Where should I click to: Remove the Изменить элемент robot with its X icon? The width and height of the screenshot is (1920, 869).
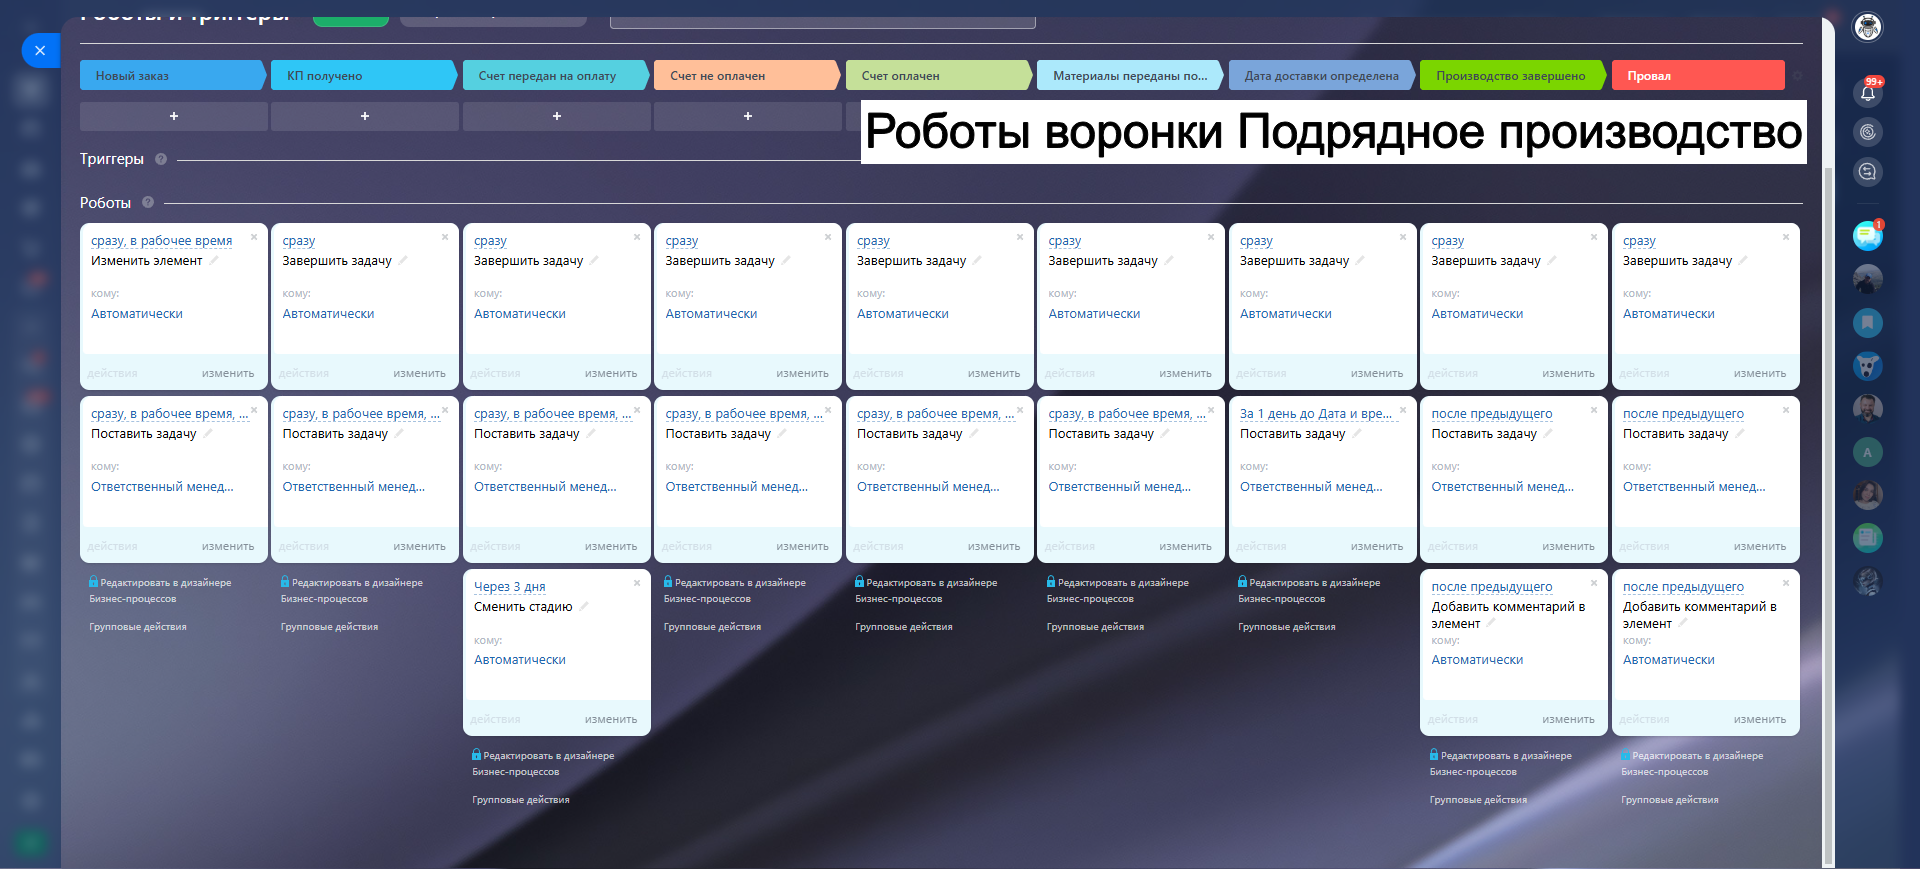[x=254, y=237]
